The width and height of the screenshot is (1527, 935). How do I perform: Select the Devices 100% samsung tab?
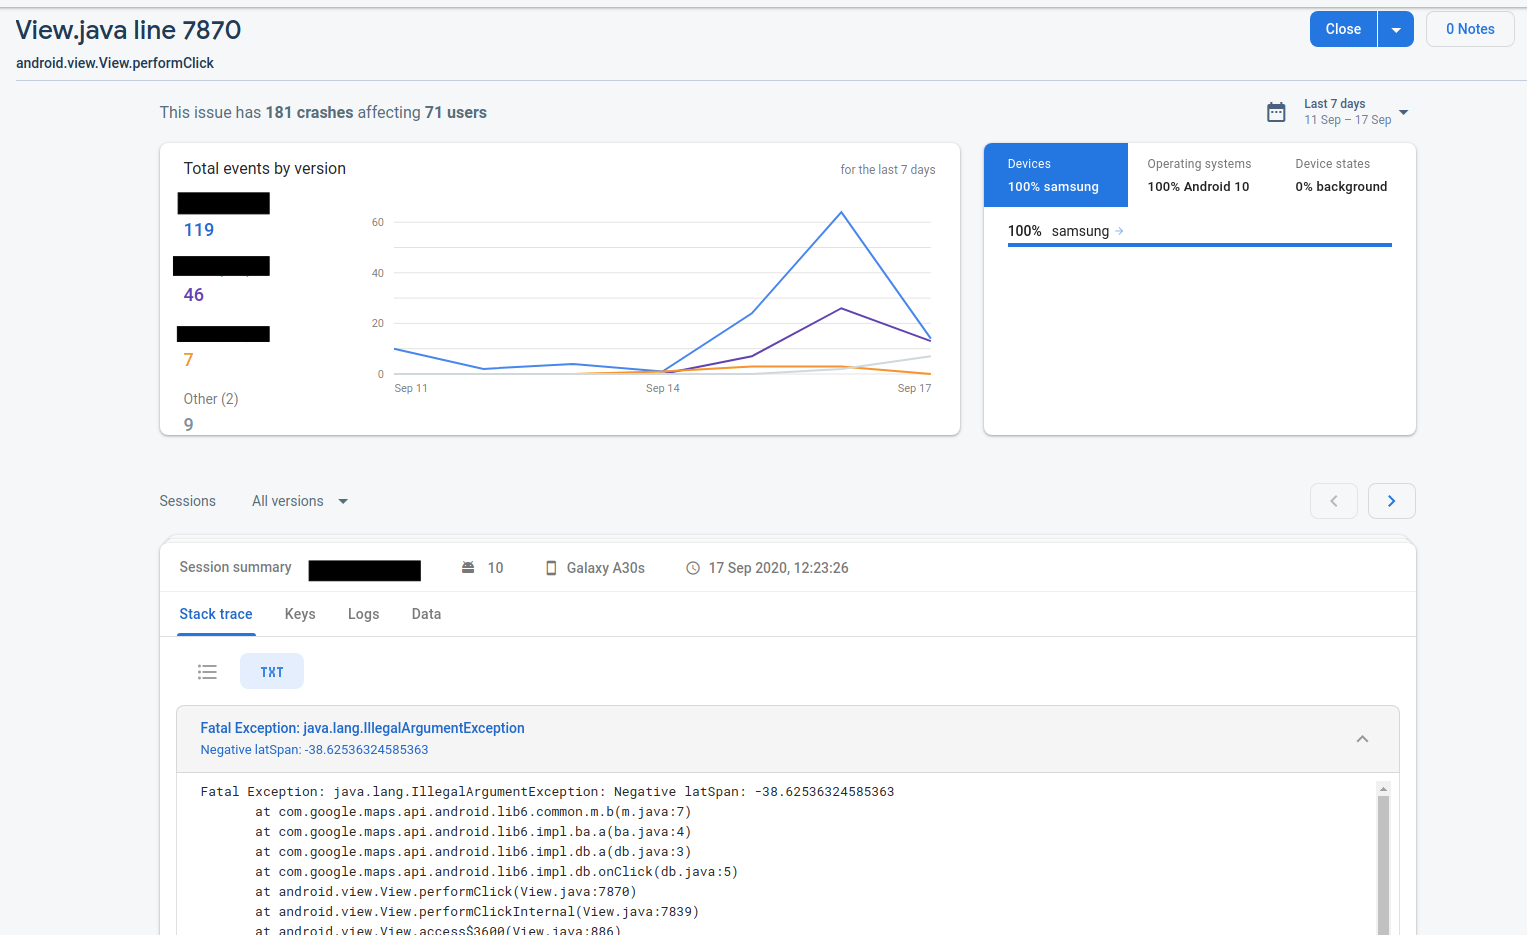pos(1055,175)
